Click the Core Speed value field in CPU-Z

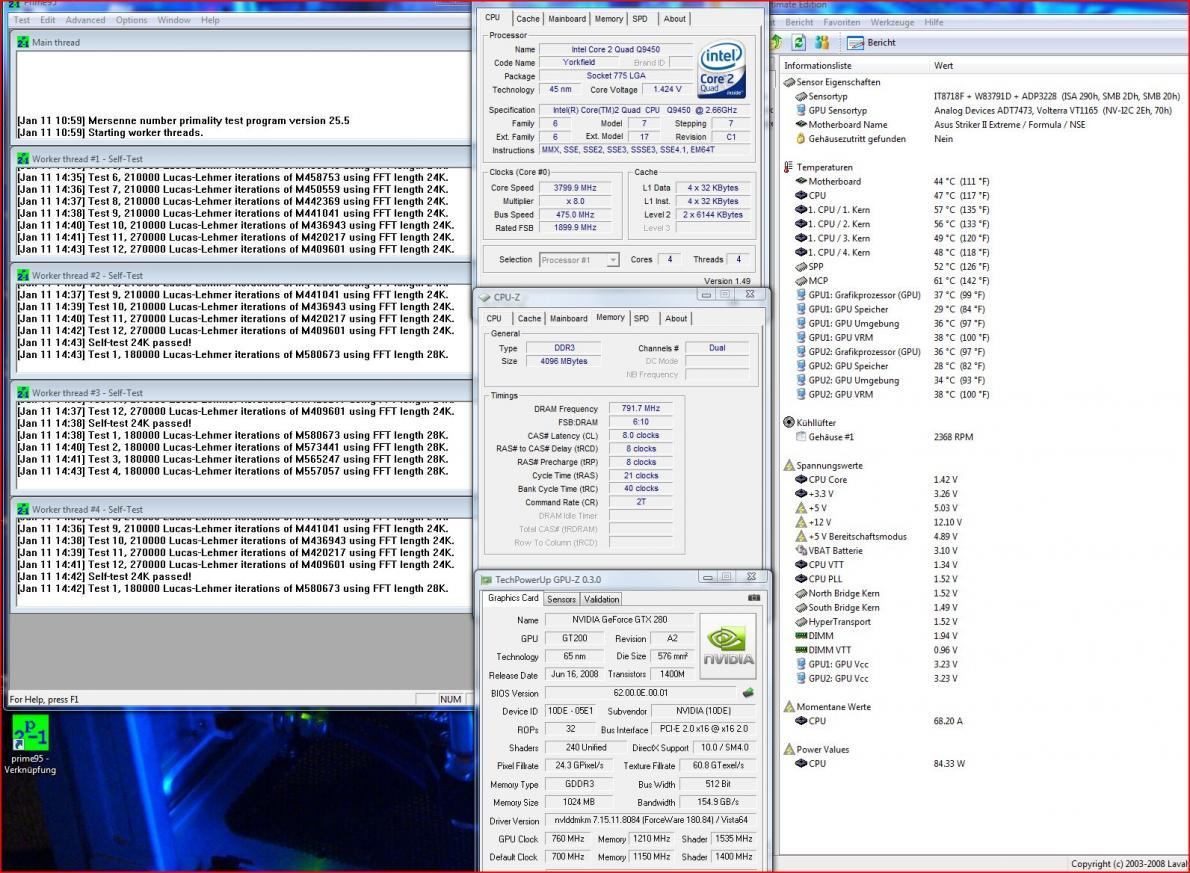[575, 188]
